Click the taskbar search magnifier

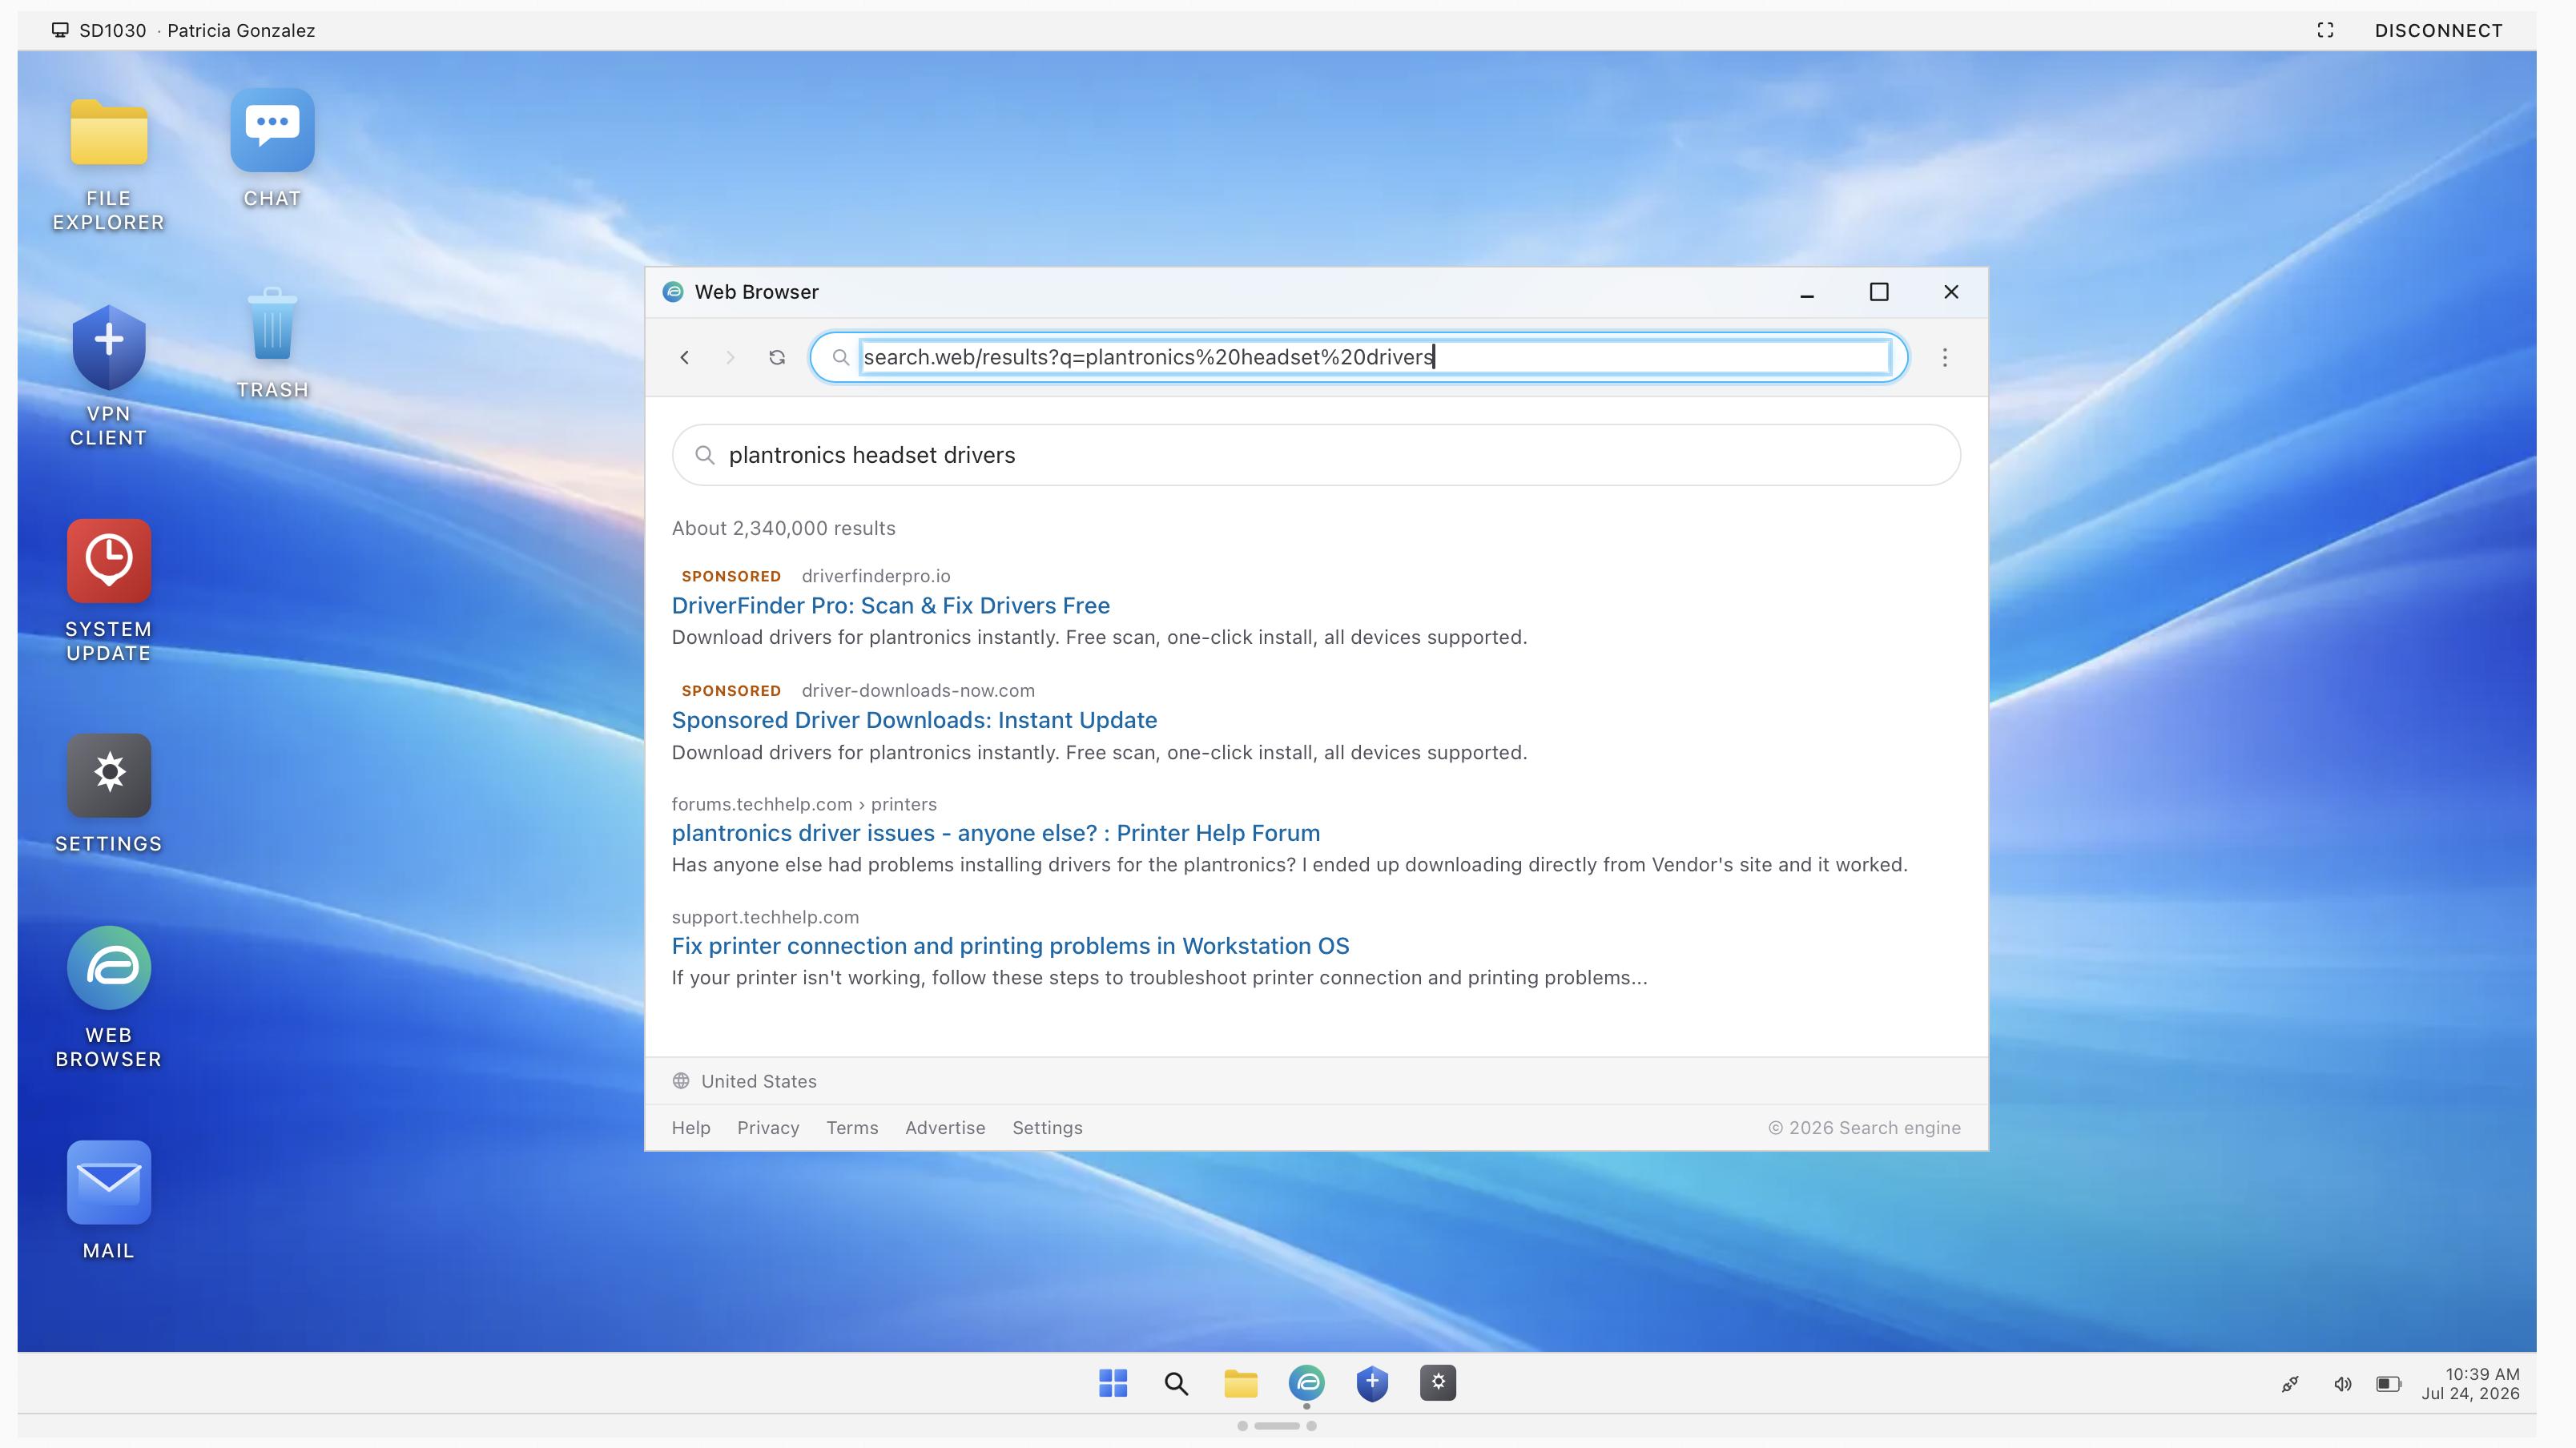pyautogui.click(x=1176, y=1383)
